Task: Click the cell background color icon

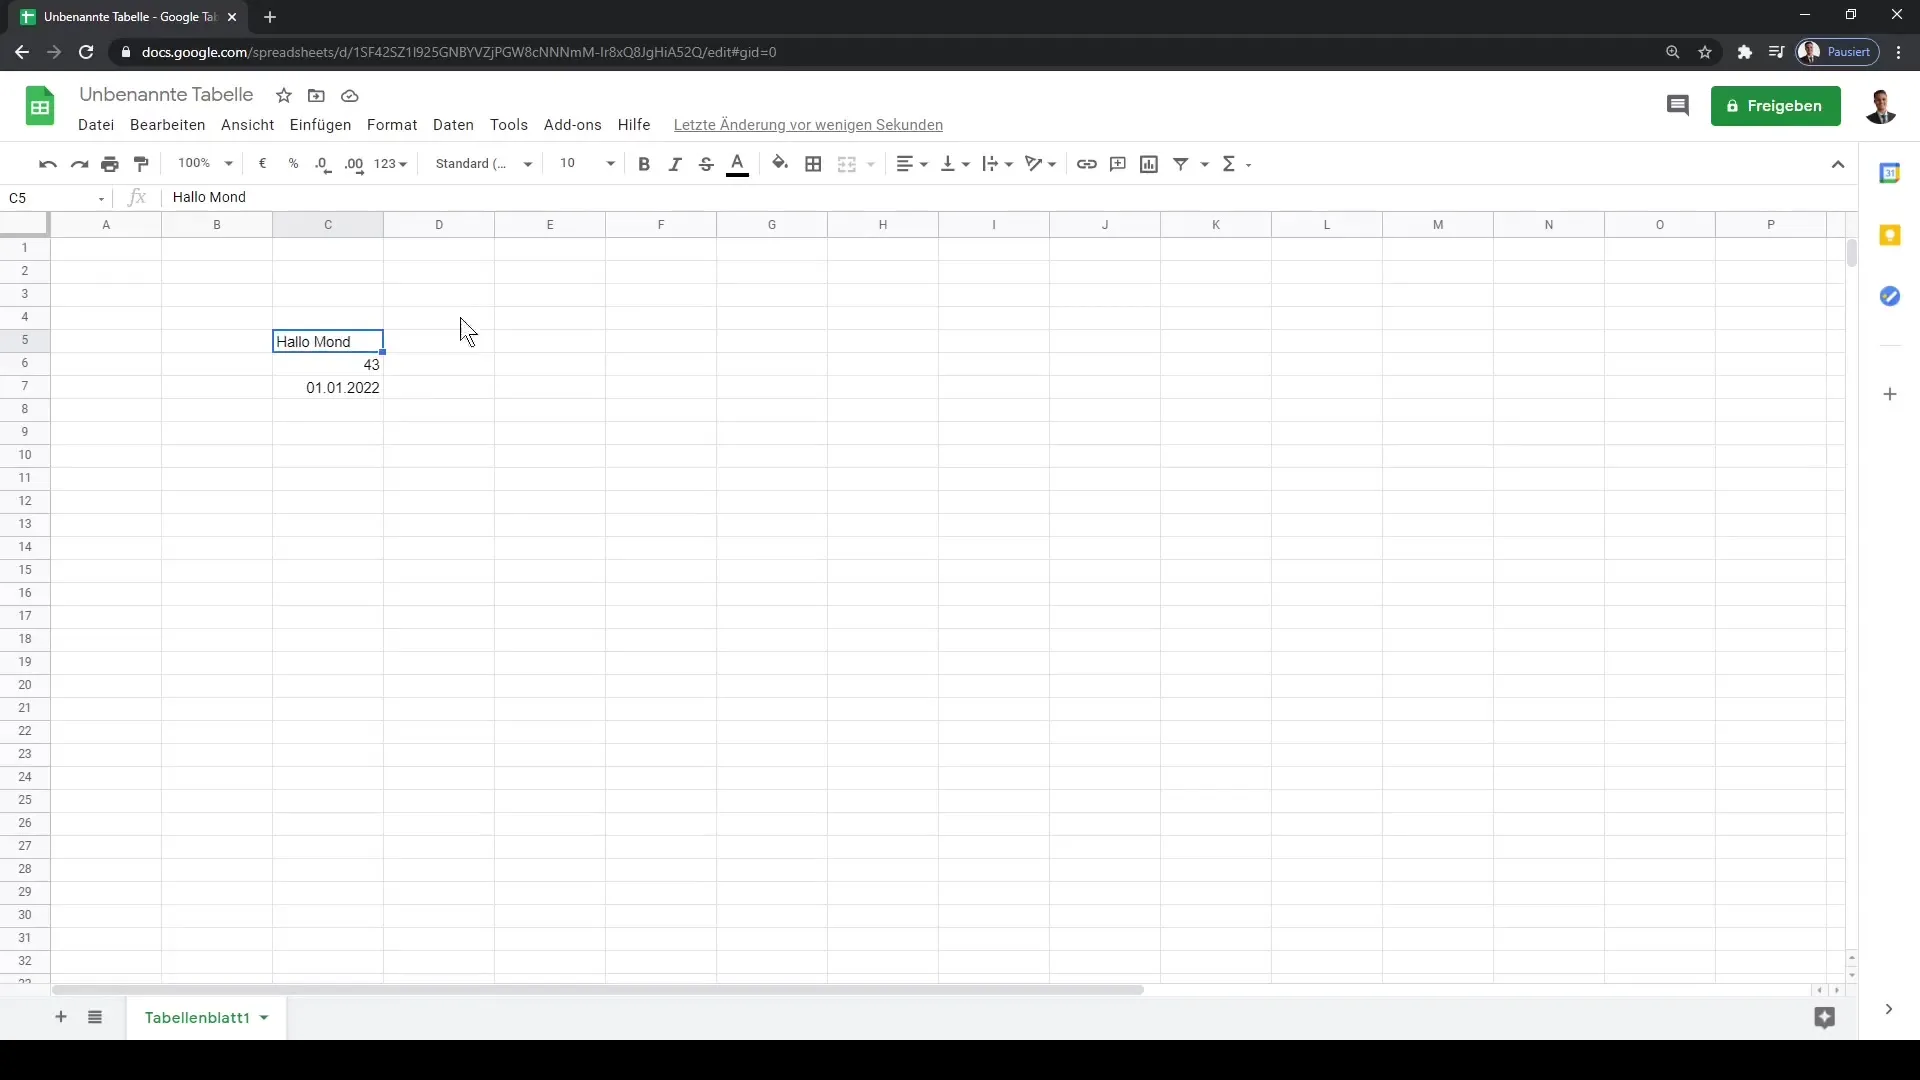Action: (x=779, y=164)
